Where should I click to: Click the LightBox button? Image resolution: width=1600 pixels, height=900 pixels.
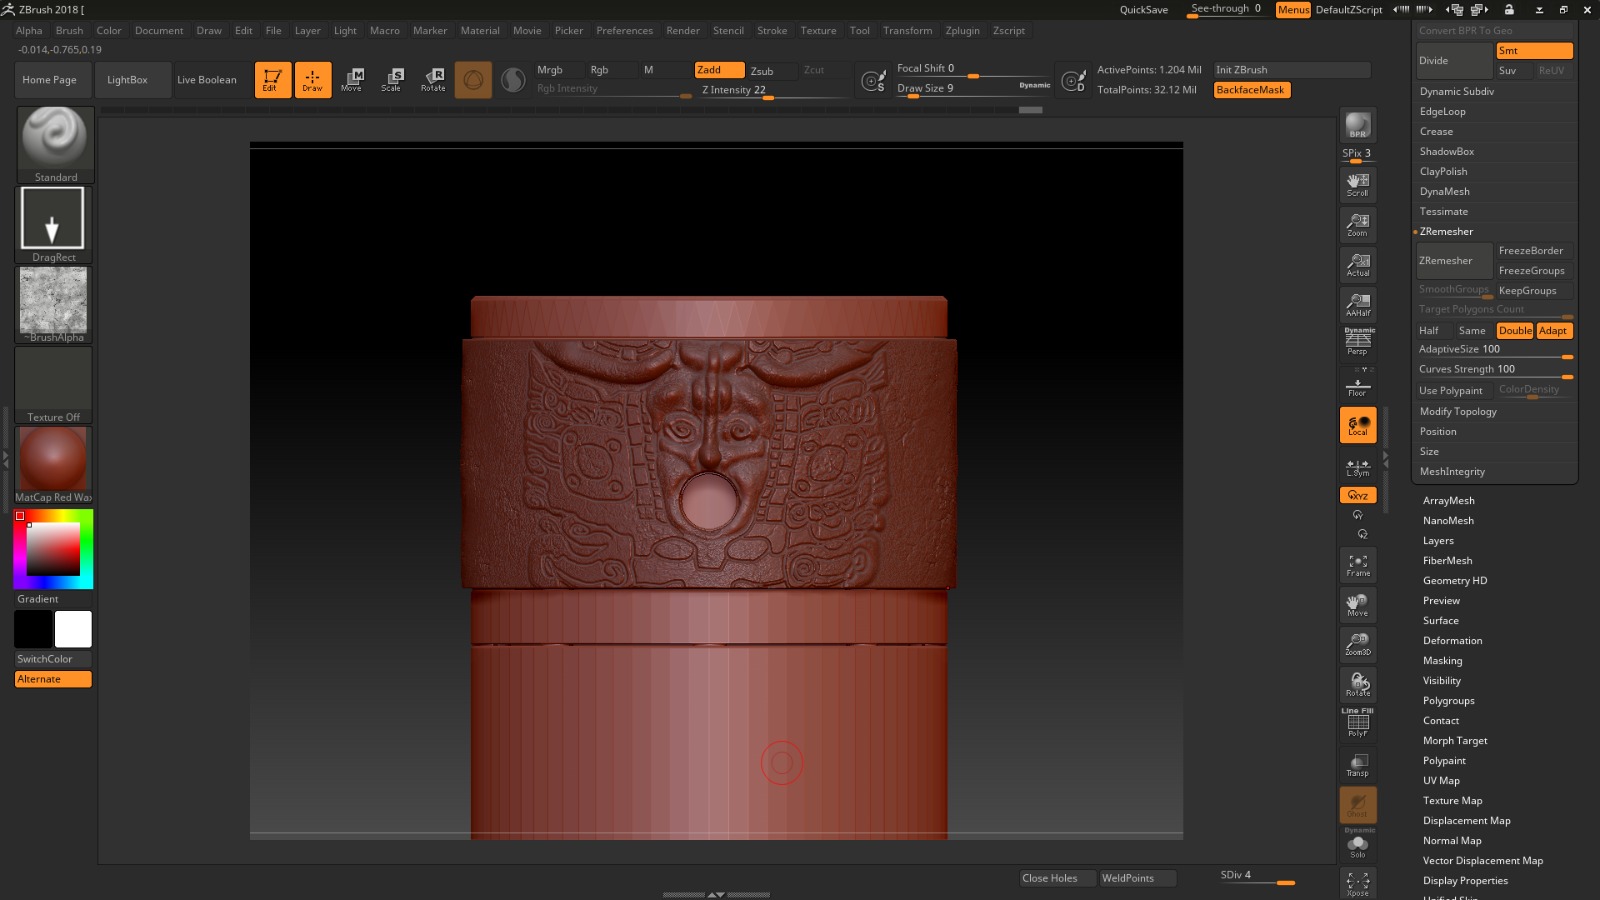(127, 80)
